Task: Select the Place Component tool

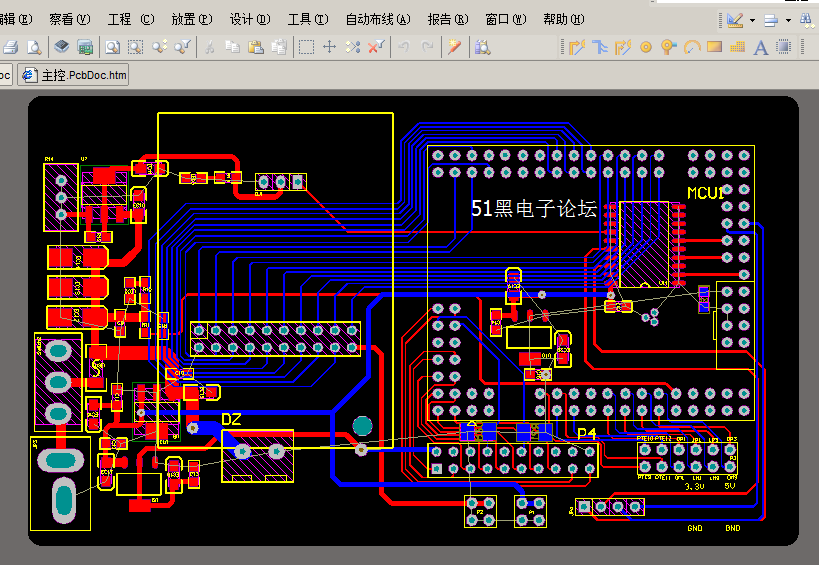Action: (x=783, y=47)
